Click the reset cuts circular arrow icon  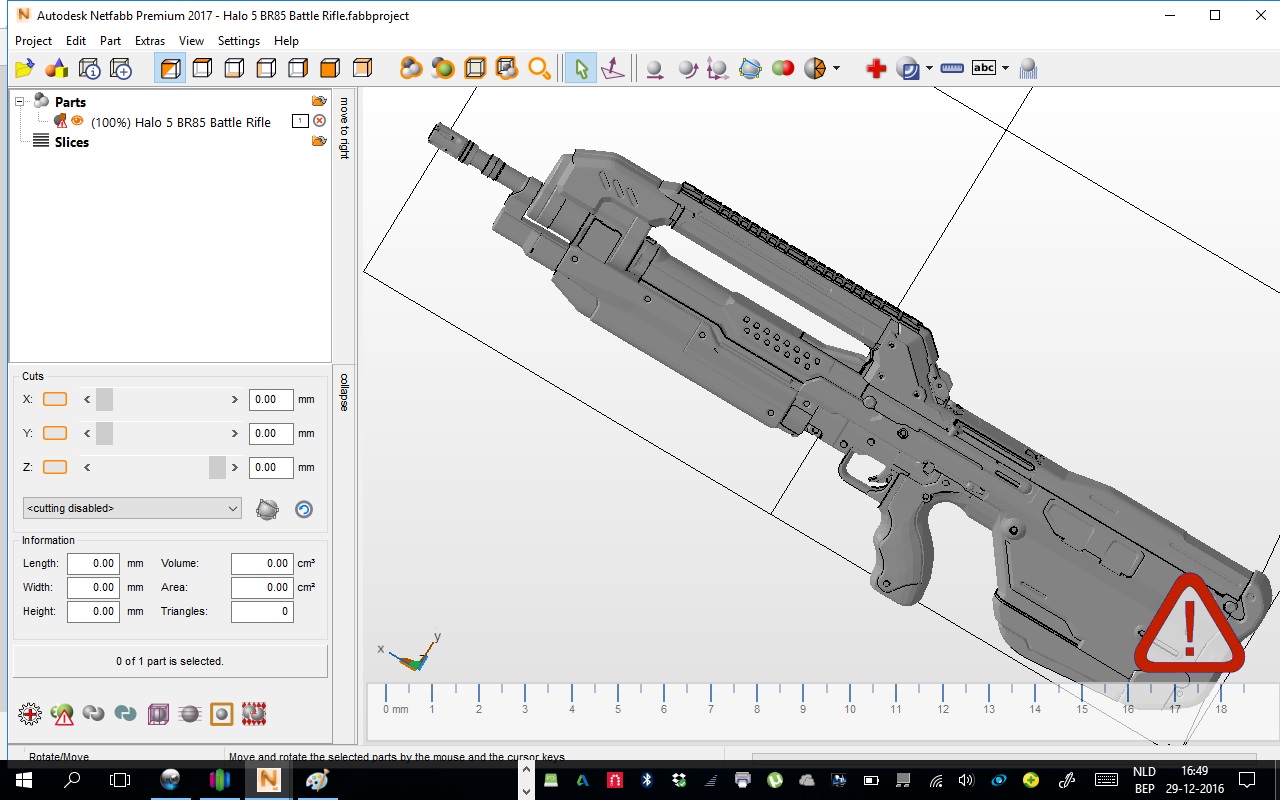[304, 509]
